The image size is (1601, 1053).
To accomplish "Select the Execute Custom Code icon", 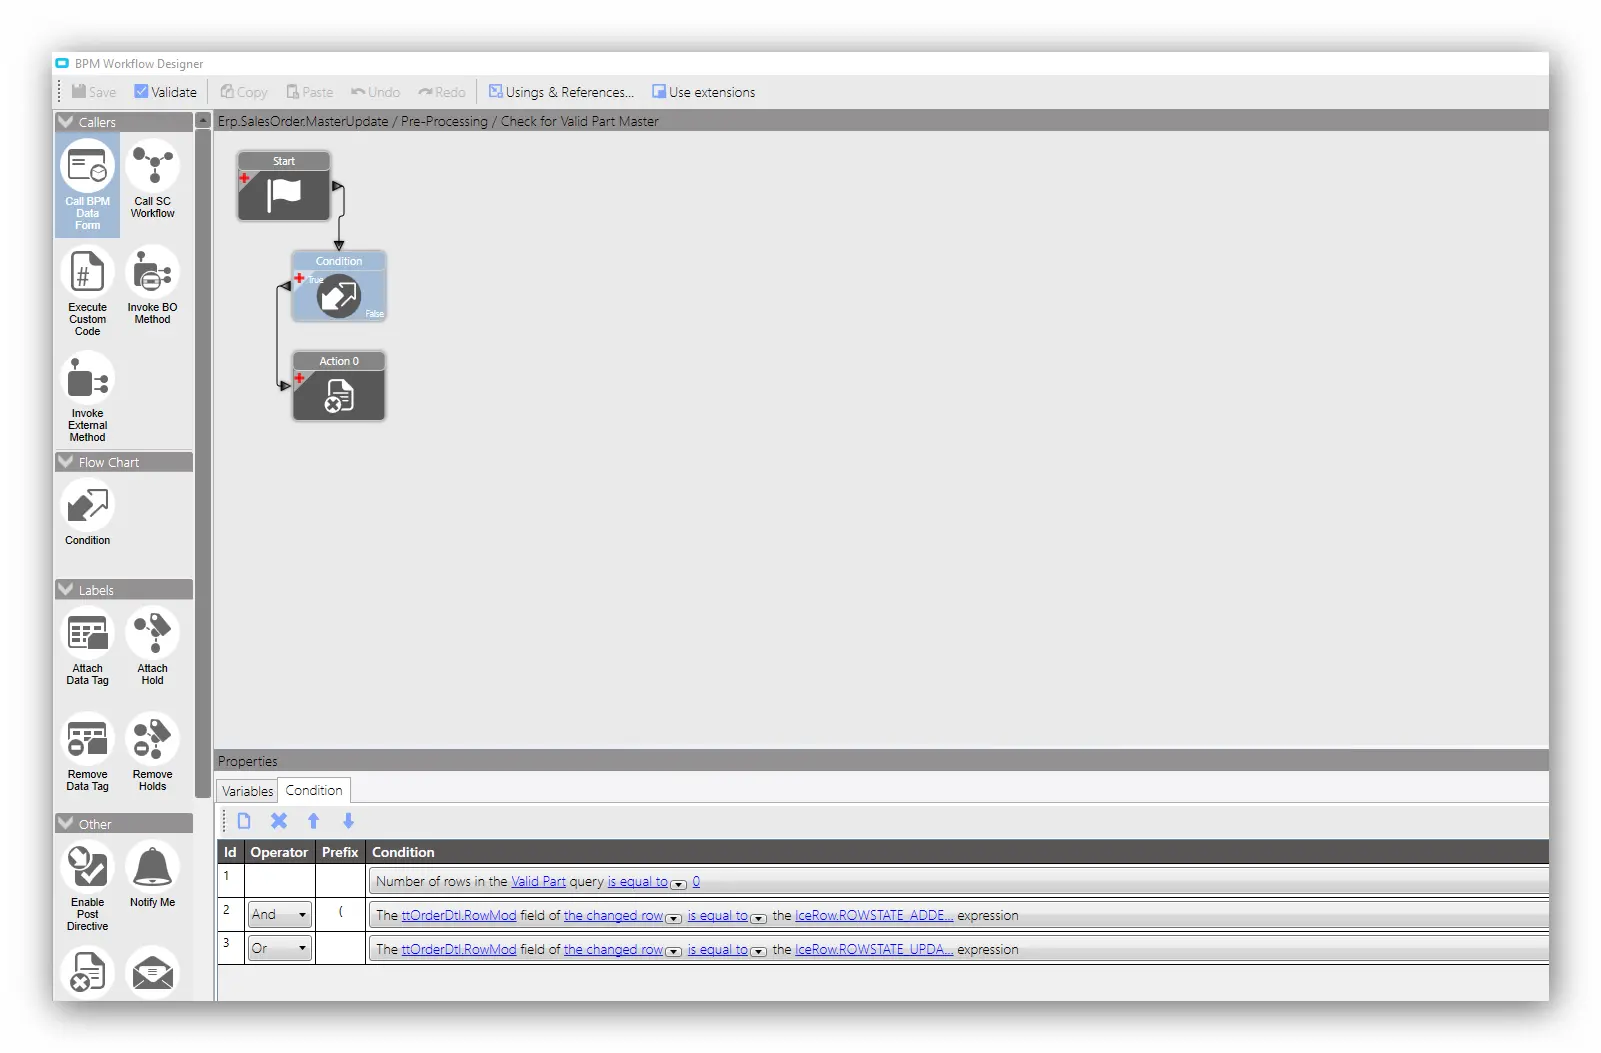I will tap(87, 273).
